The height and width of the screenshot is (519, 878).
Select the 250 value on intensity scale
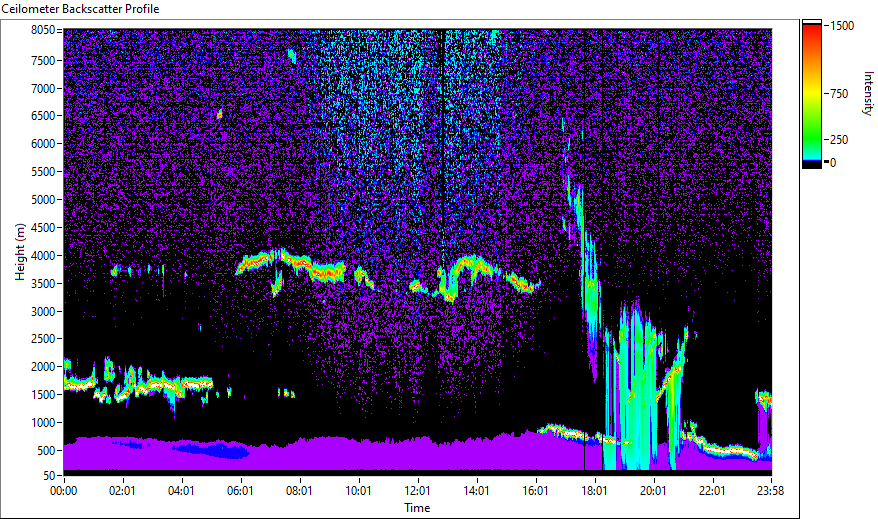839,139
